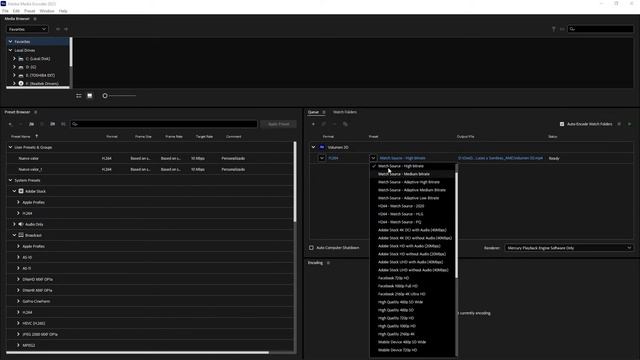Open the Edit menu
This screenshot has height=360, width=640.
tap(16, 11)
